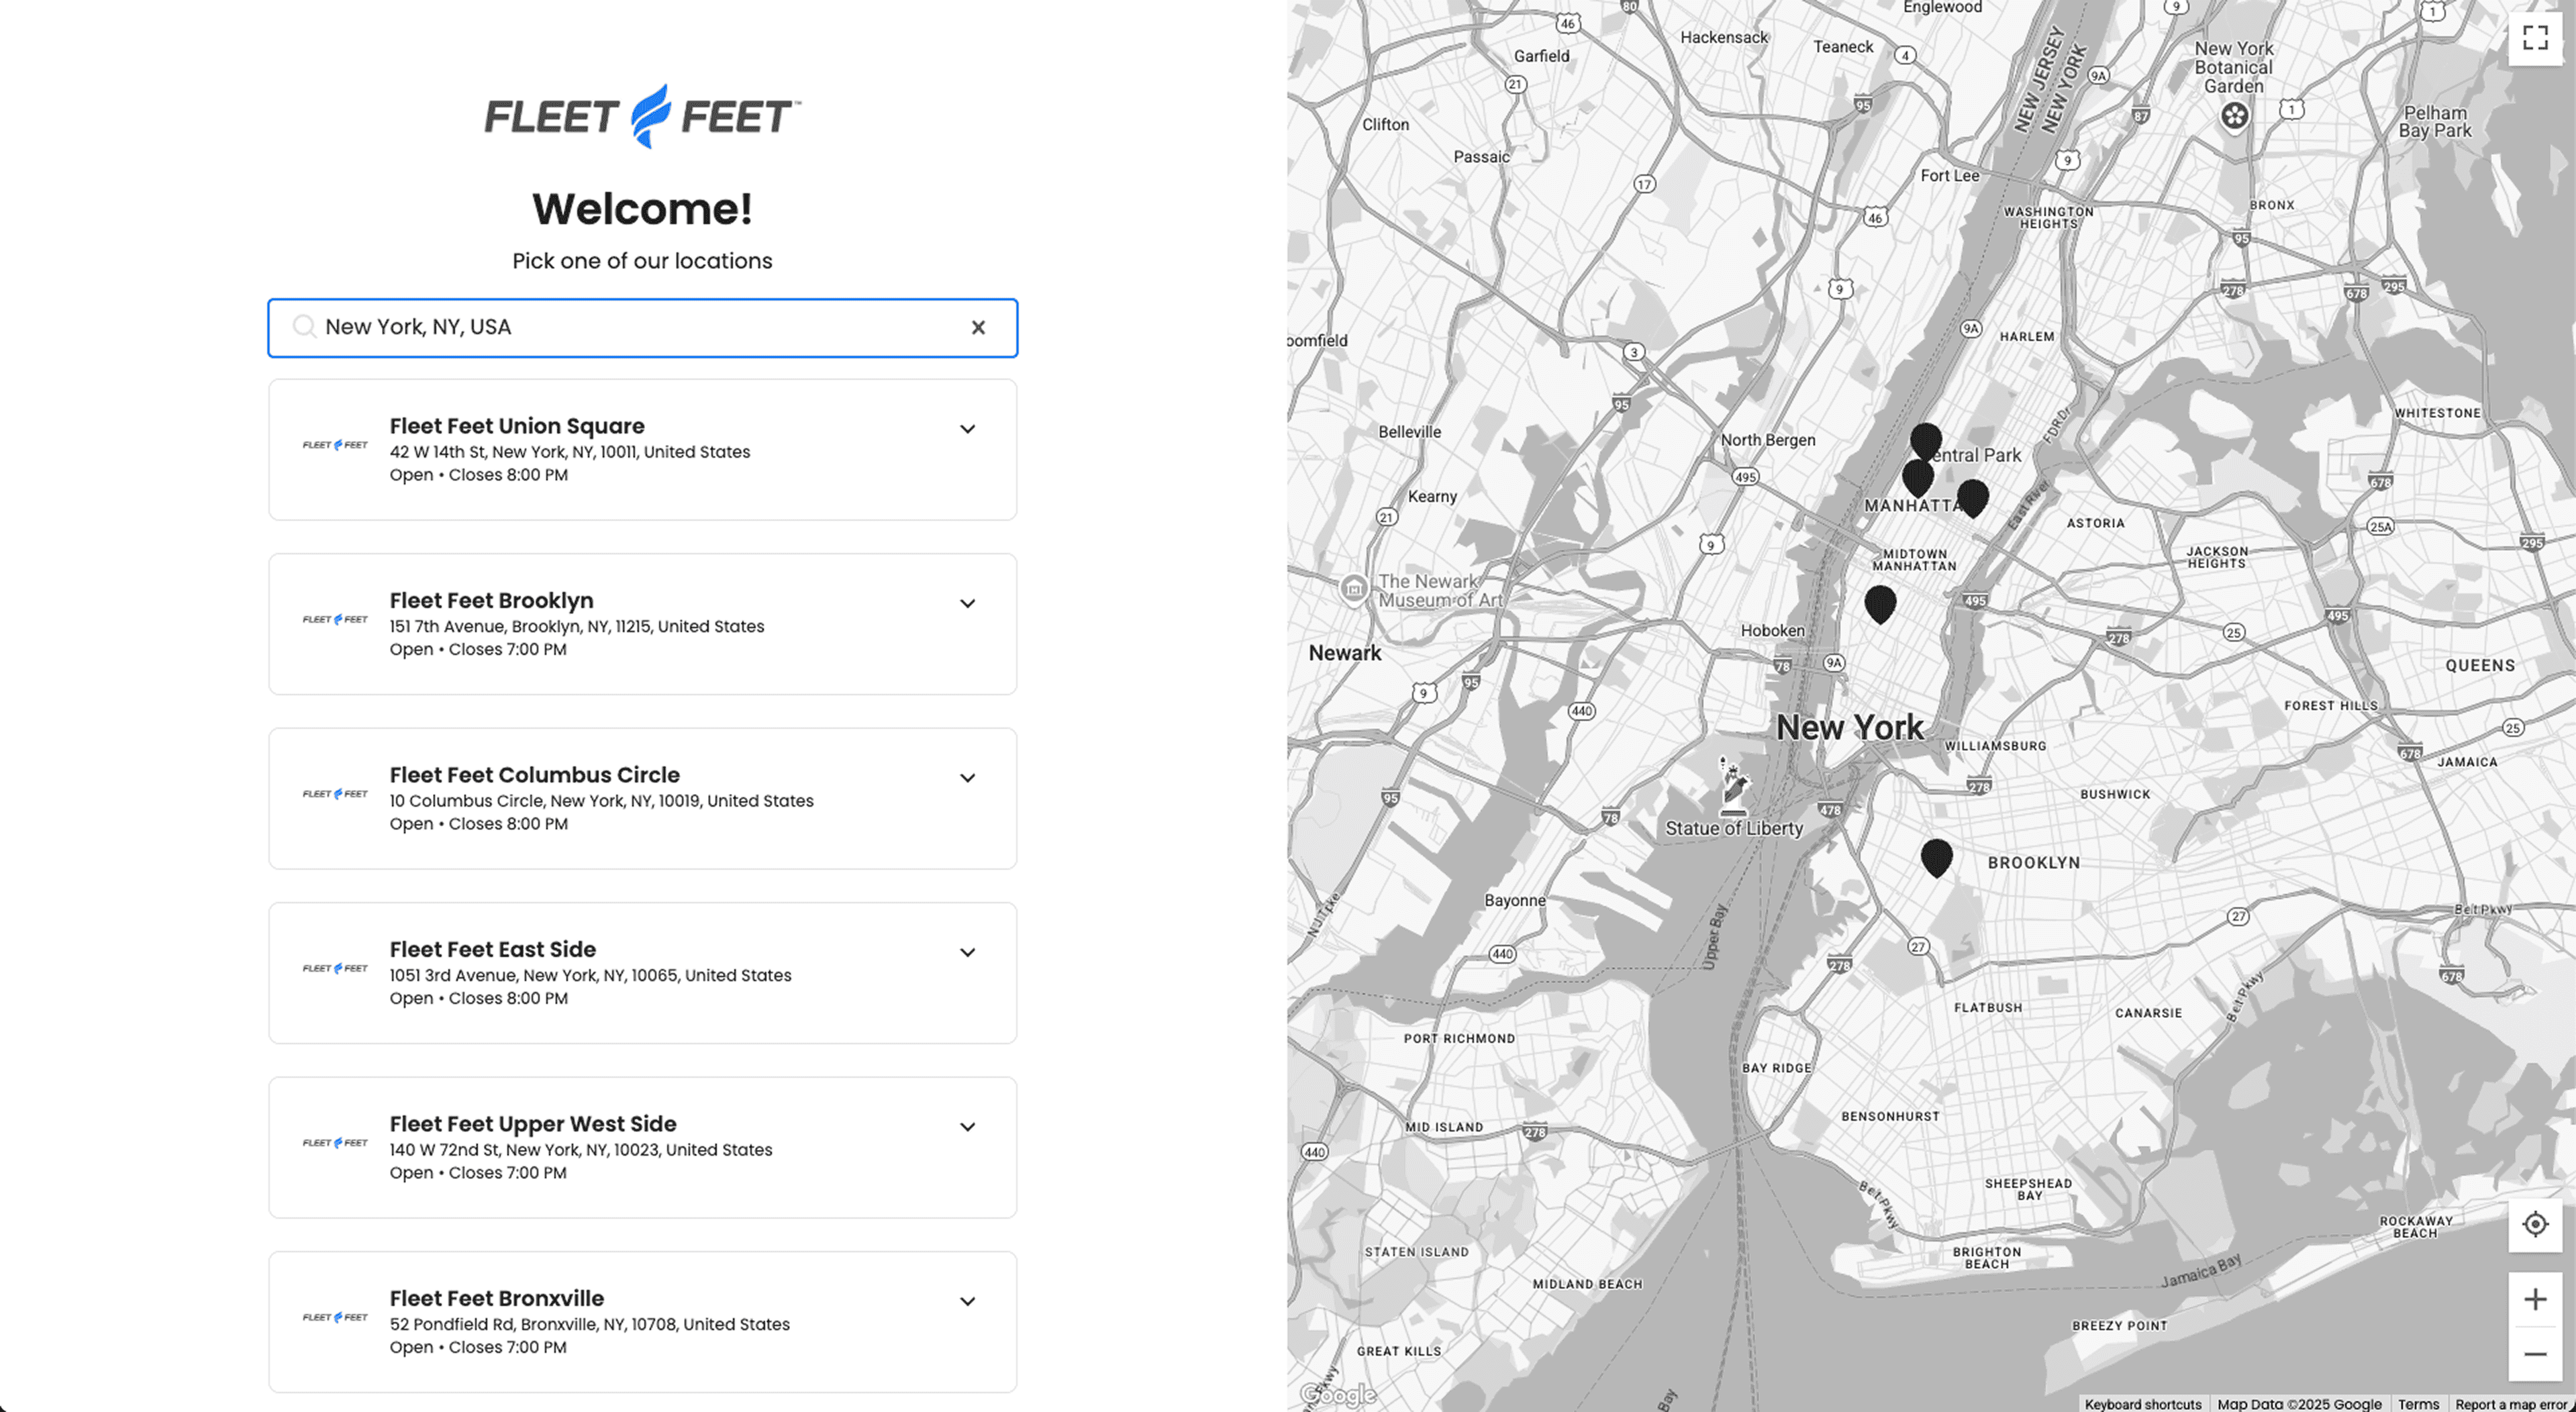Select Fleet Feet Upper West Side title

click(532, 1124)
